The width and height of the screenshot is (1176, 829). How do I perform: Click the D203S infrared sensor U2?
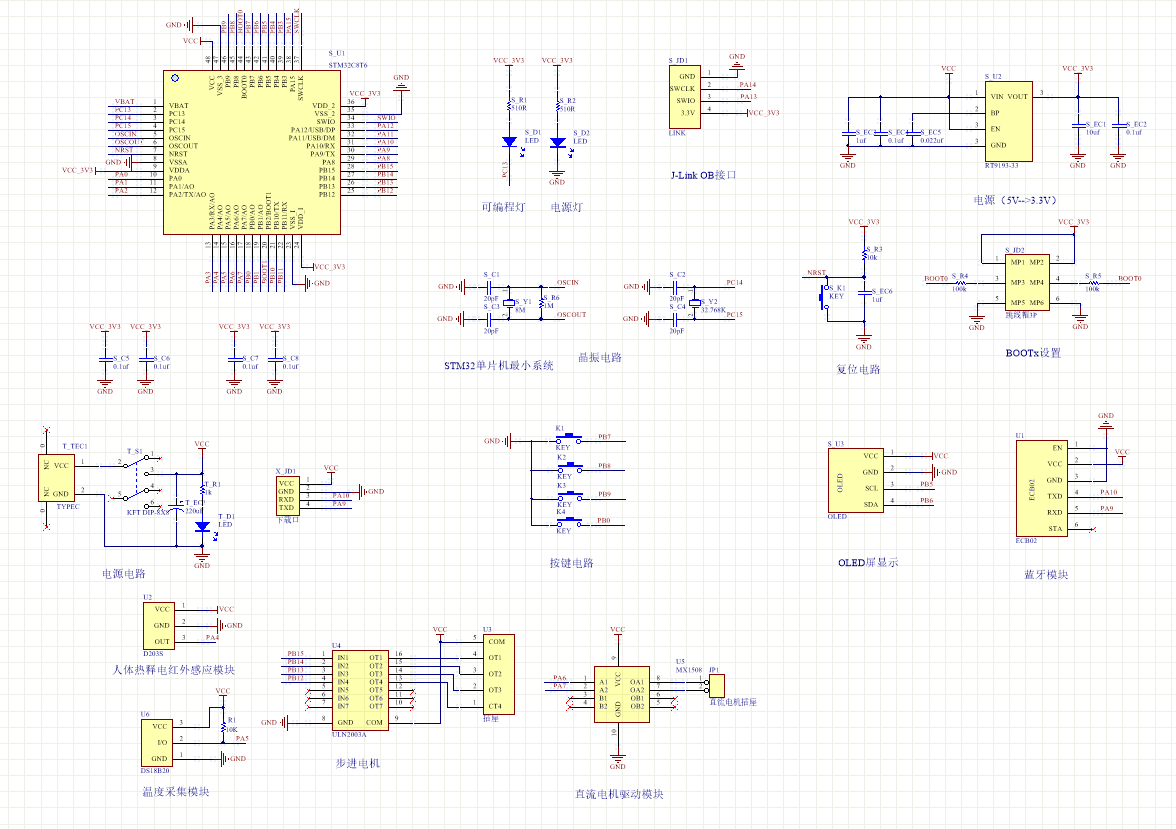tap(161, 625)
